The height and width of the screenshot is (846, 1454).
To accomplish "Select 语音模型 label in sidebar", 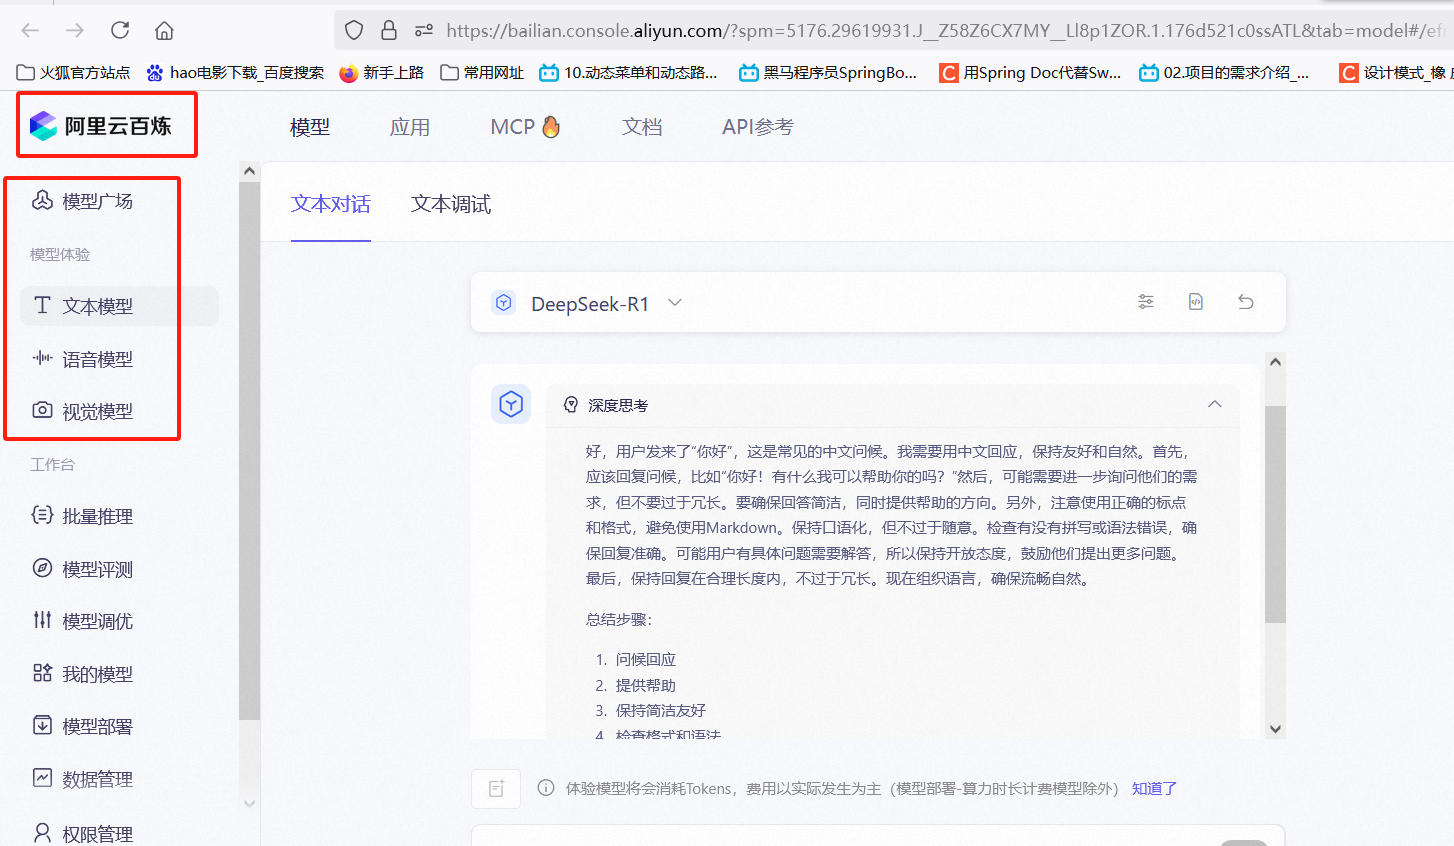I will click(98, 359).
